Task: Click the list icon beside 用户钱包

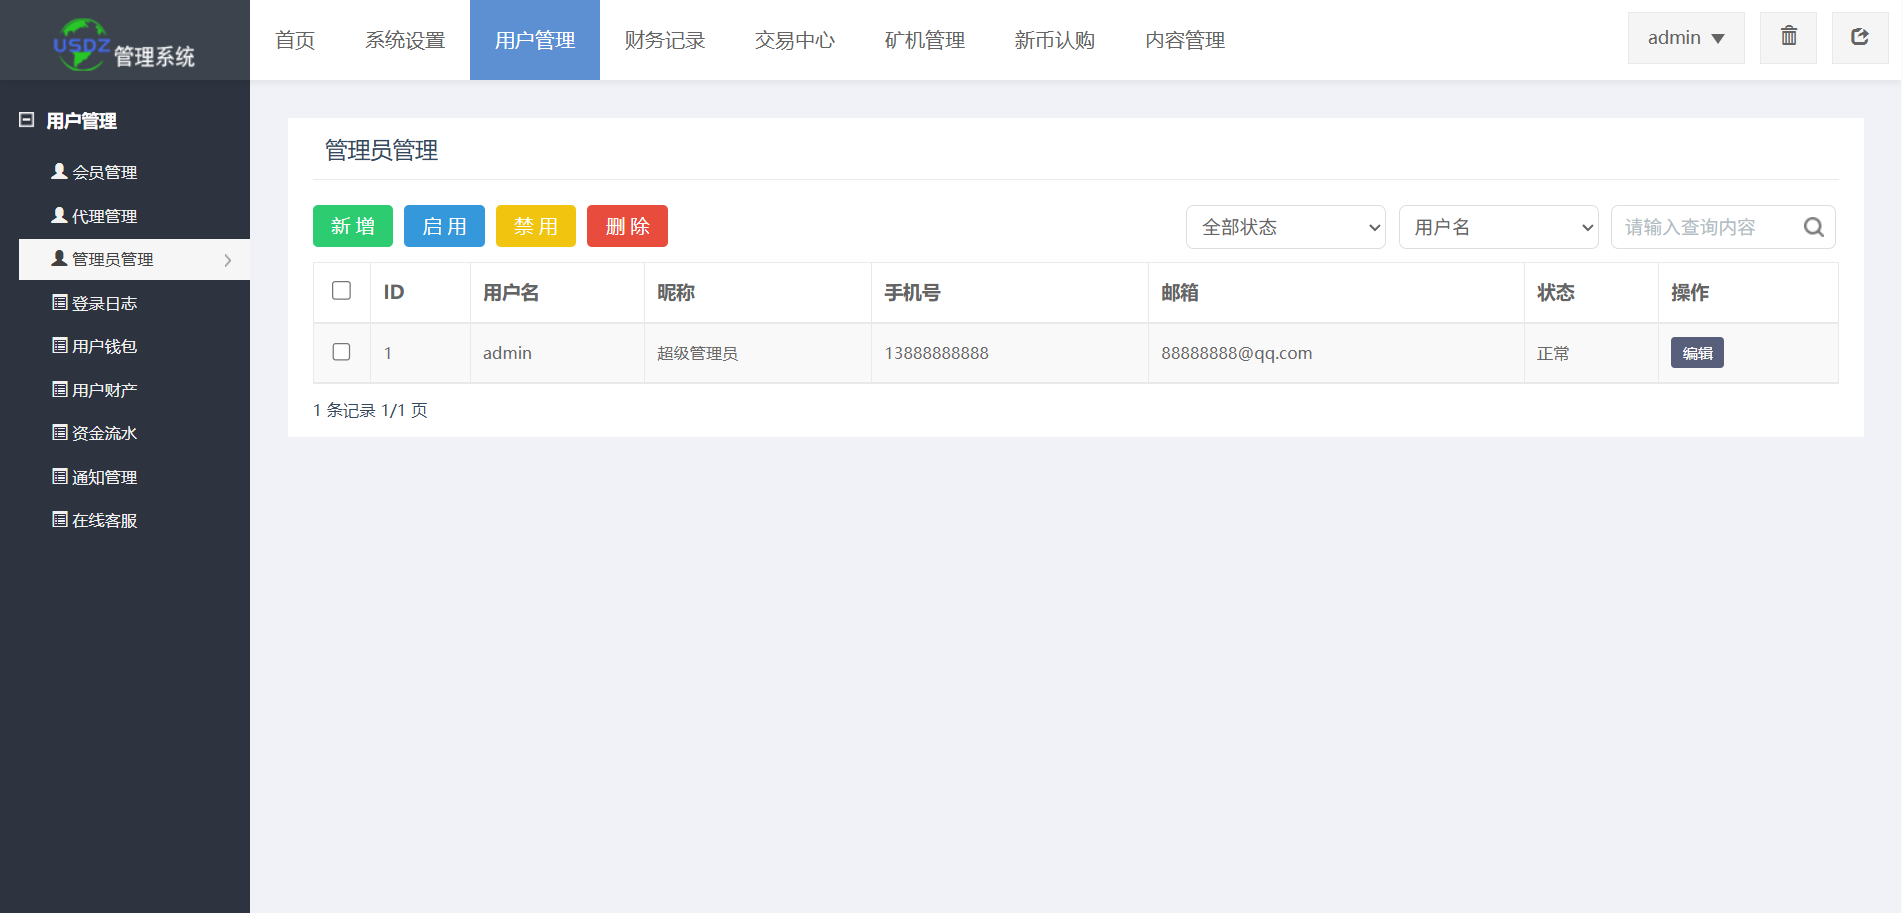Action: coord(59,345)
